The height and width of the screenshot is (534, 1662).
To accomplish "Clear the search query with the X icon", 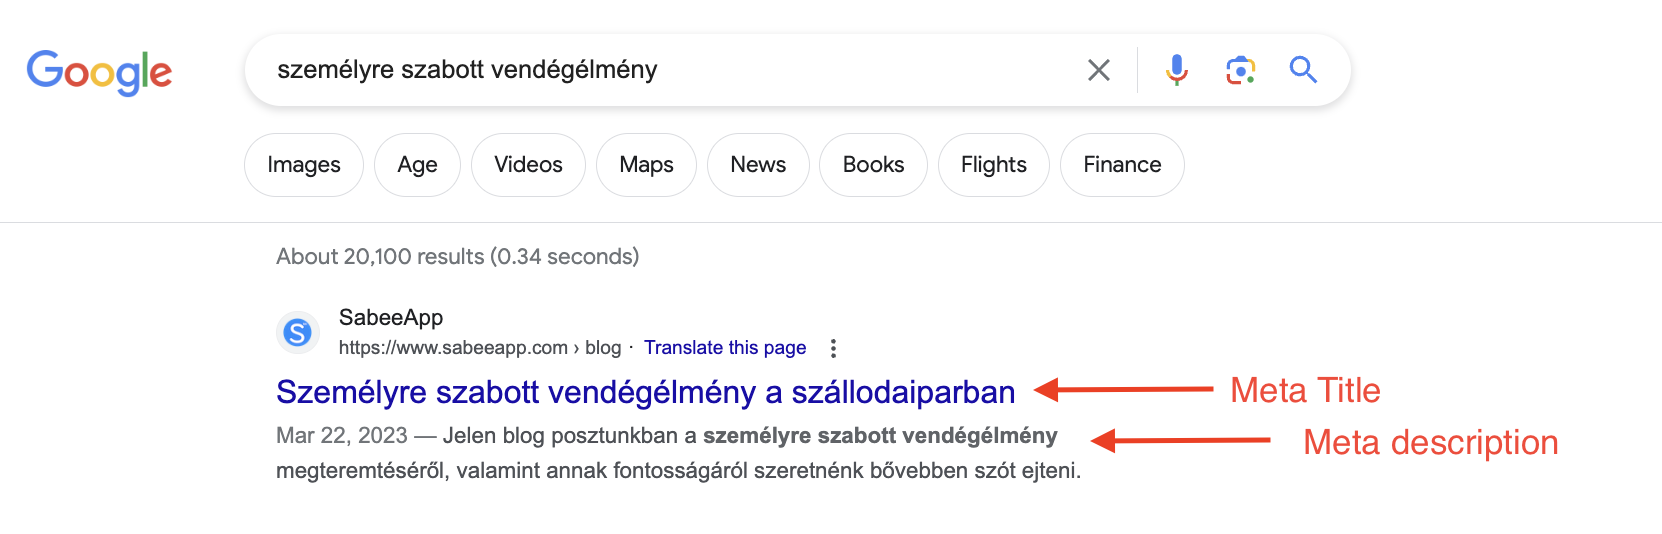I will coord(1099,70).
